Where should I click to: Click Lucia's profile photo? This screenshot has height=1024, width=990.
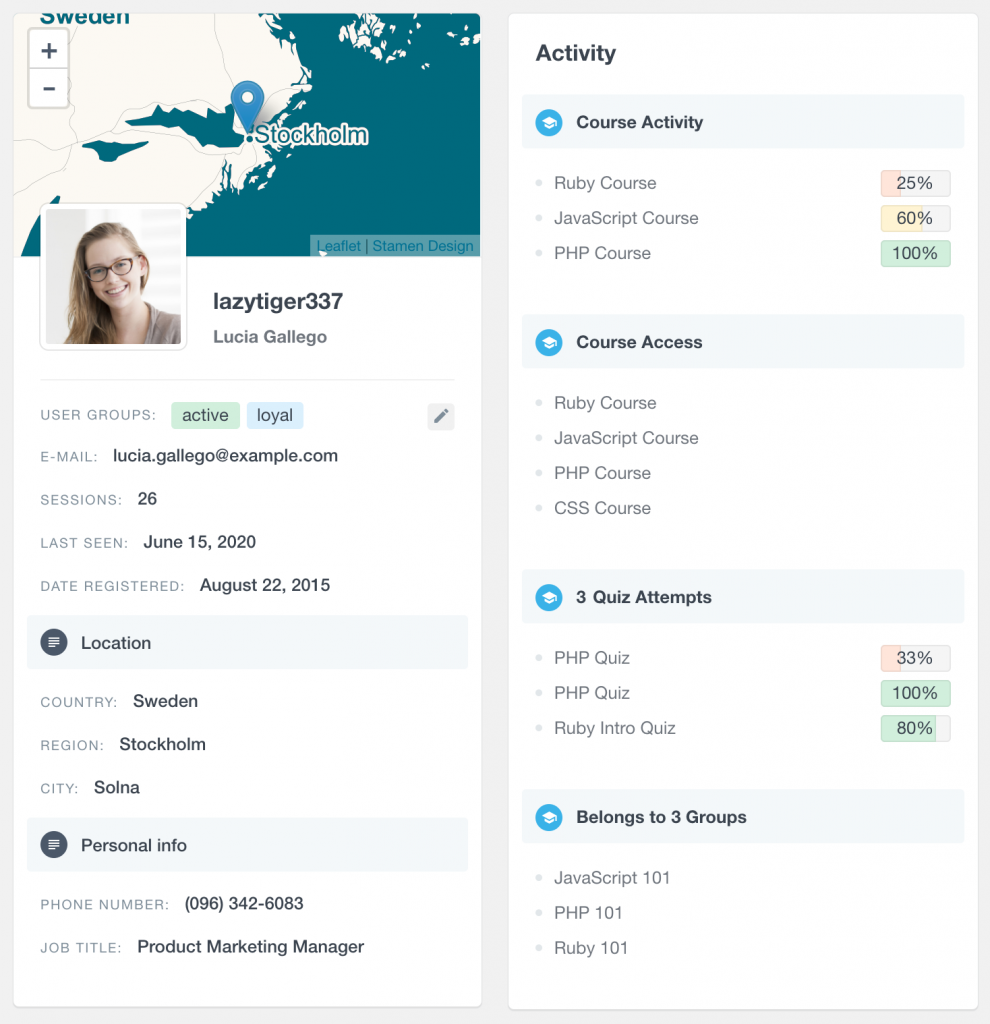click(x=113, y=277)
